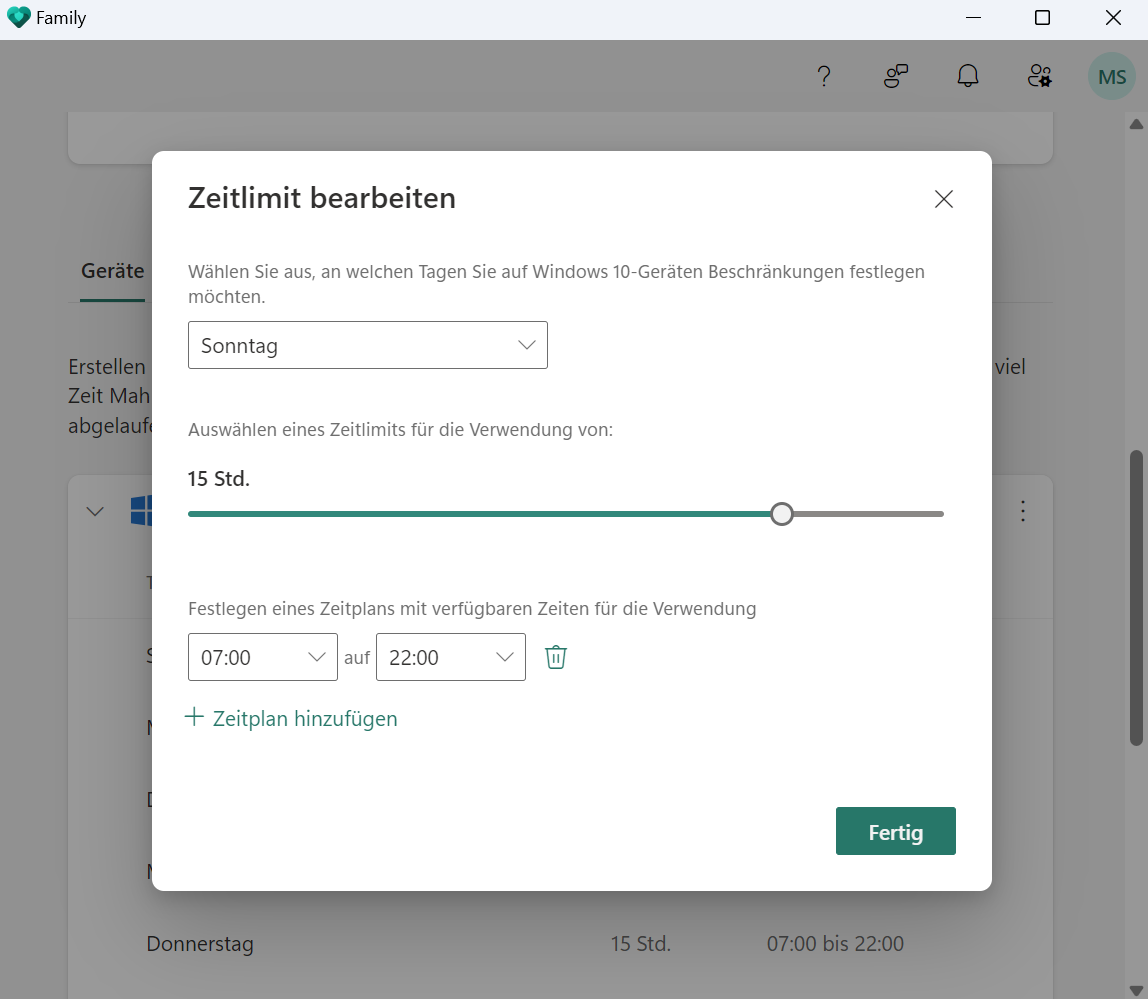The height and width of the screenshot is (999, 1148).
Task: Open the 07:00 start time dropdown
Action: click(262, 657)
